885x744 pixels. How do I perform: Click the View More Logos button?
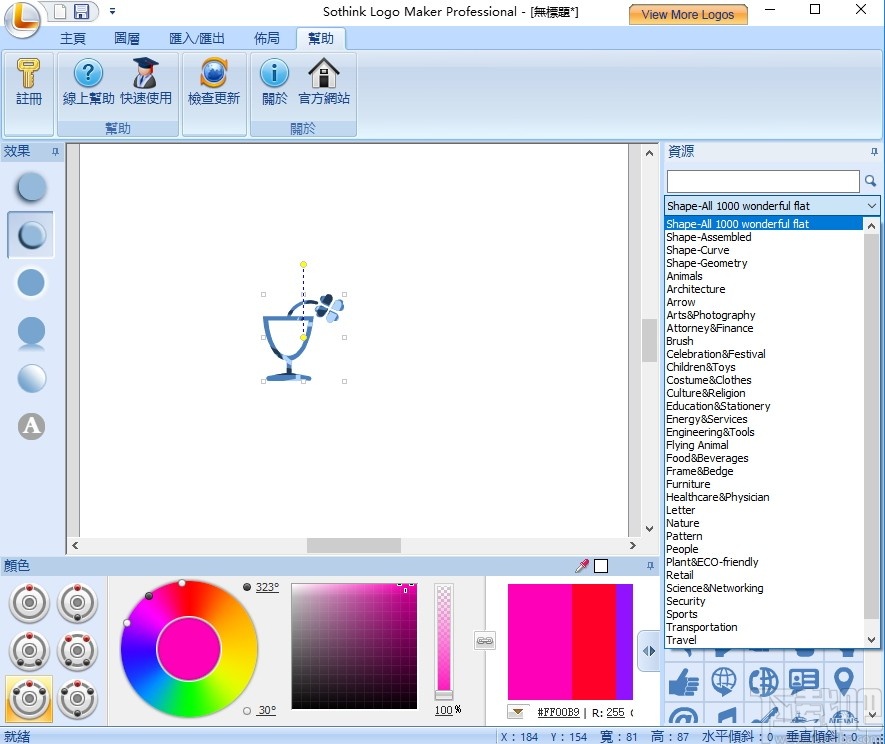click(688, 14)
